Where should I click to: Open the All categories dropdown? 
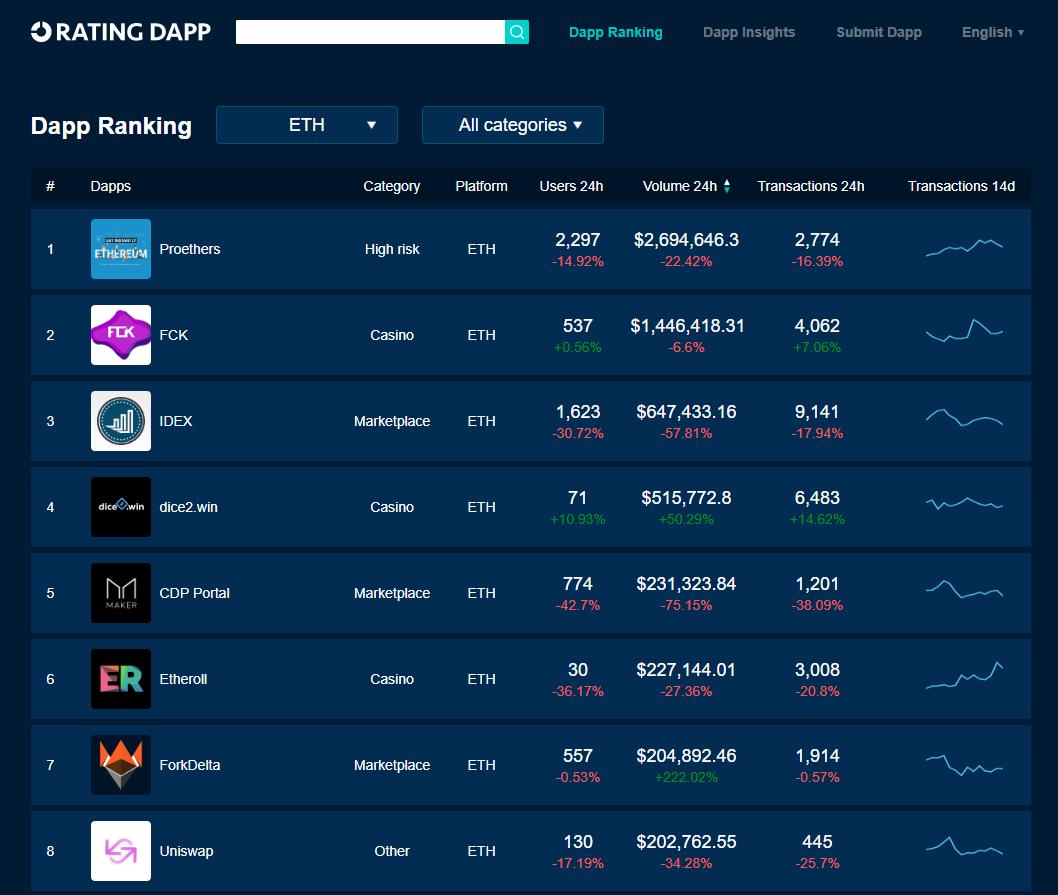pos(513,125)
